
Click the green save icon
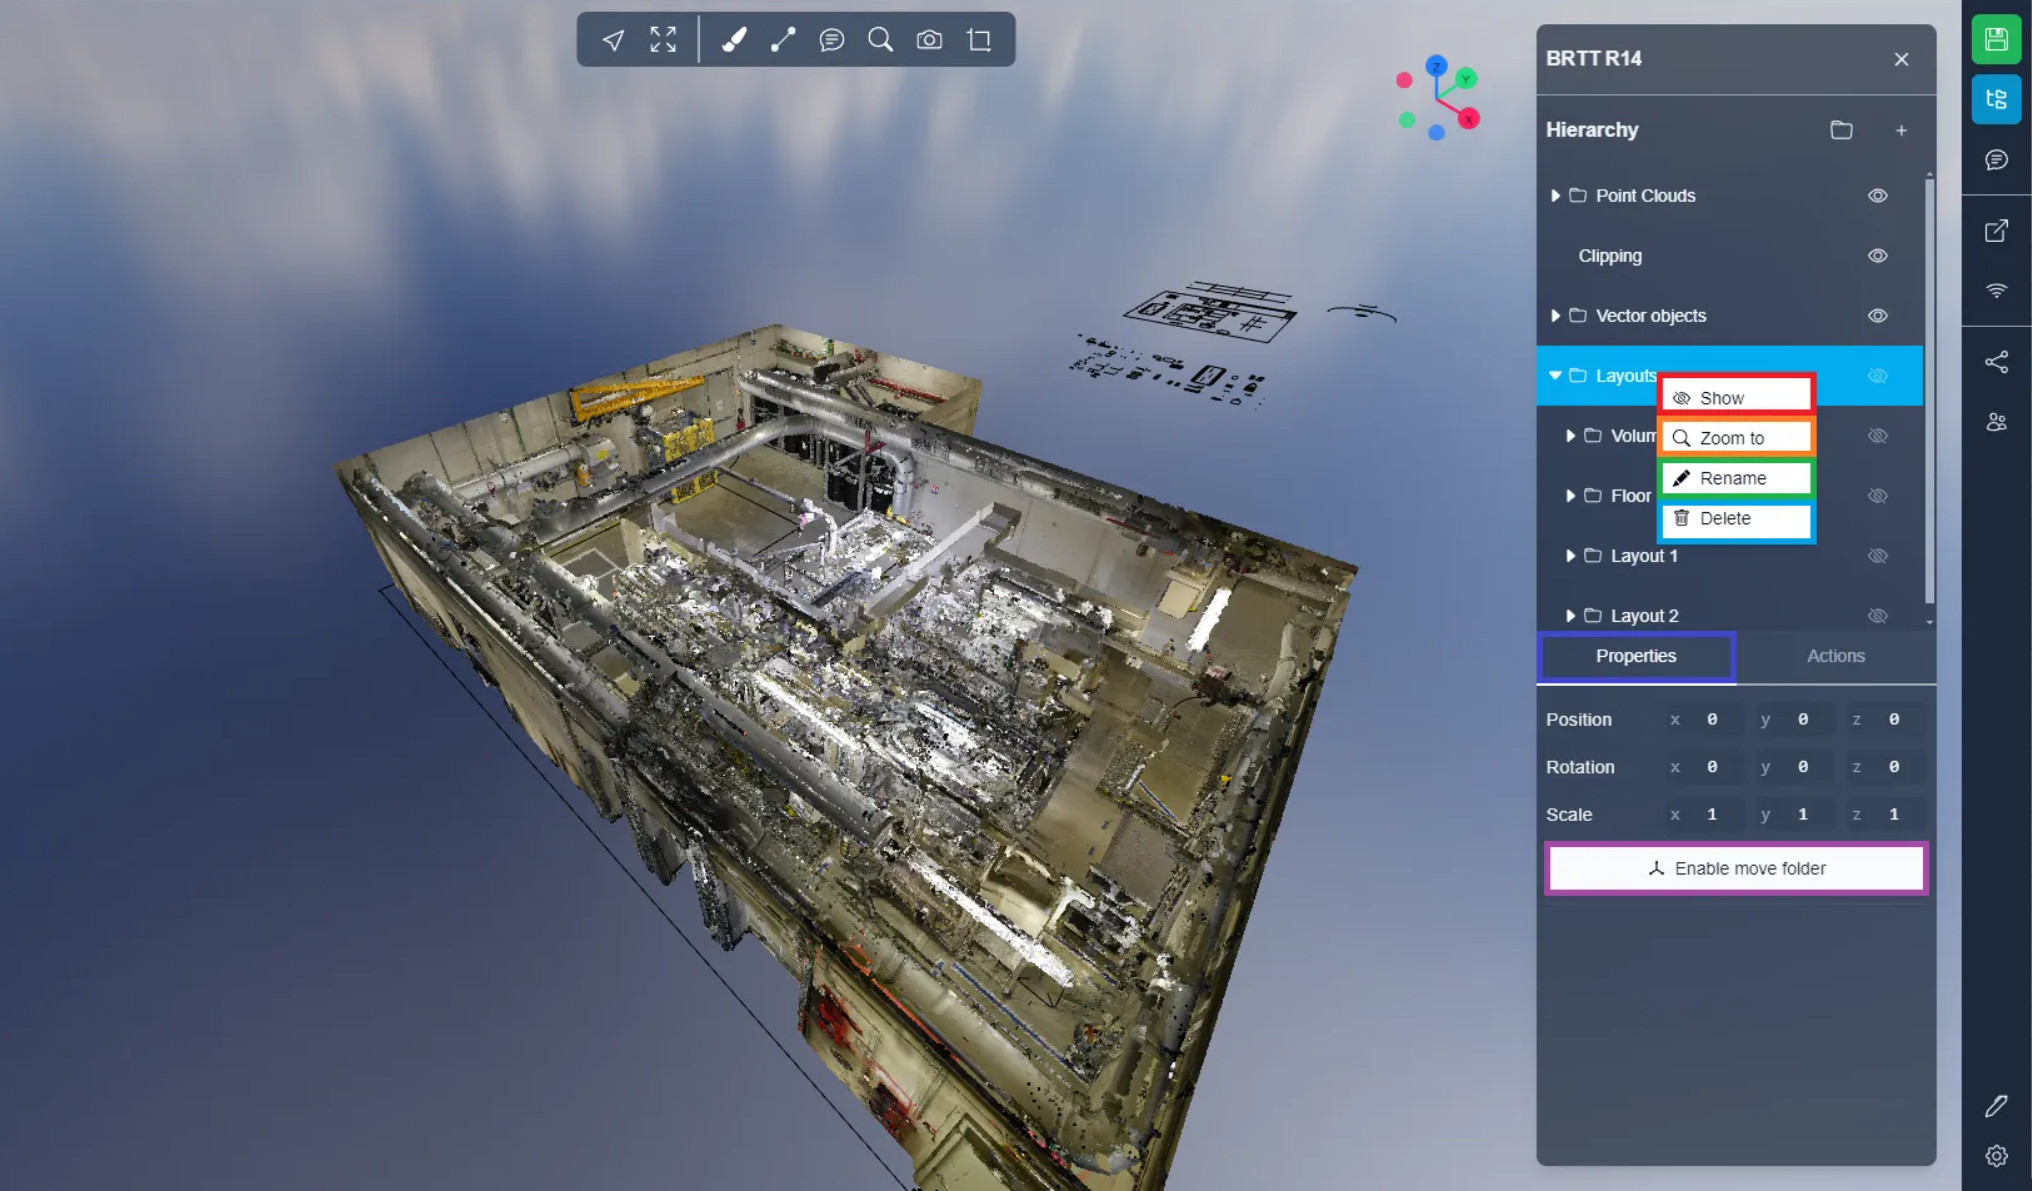tap(1996, 40)
